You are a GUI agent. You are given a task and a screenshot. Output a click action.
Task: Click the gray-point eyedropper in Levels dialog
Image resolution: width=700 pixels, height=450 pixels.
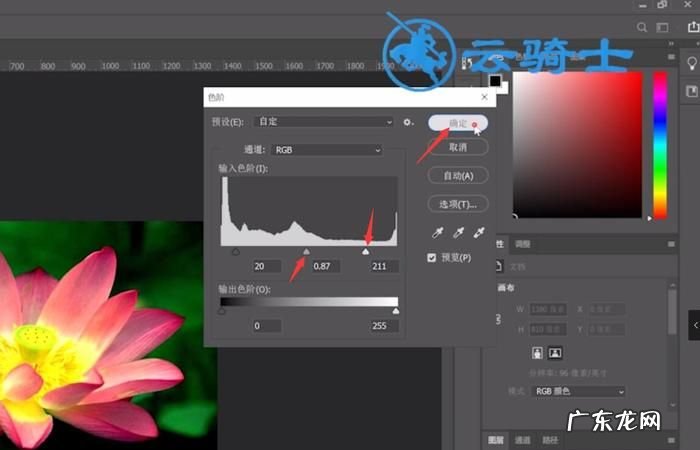click(x=458, y=233)
